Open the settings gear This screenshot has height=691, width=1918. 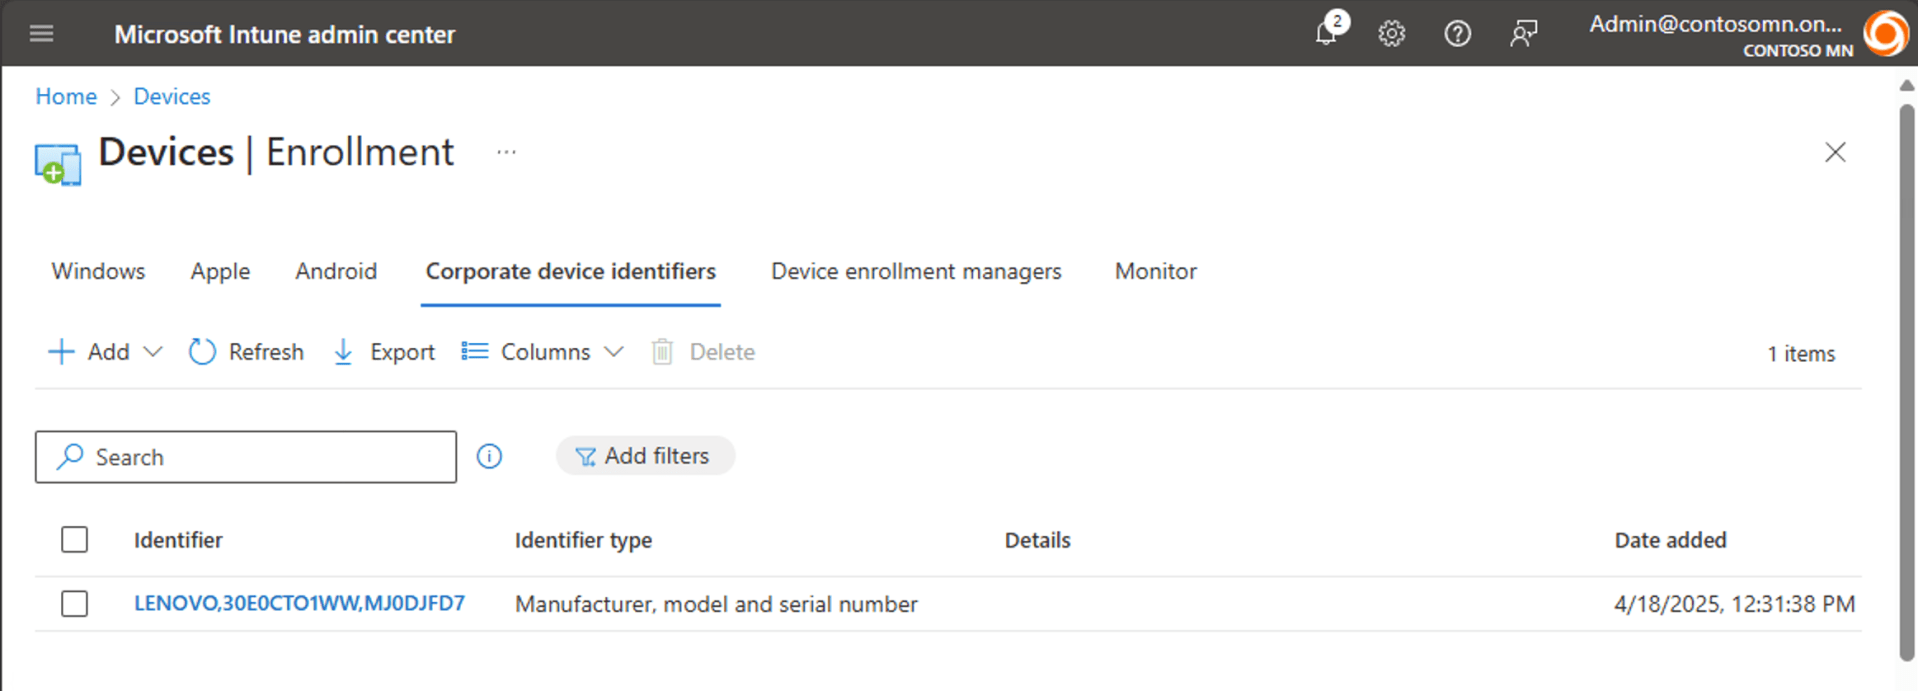click(1391, 34)
